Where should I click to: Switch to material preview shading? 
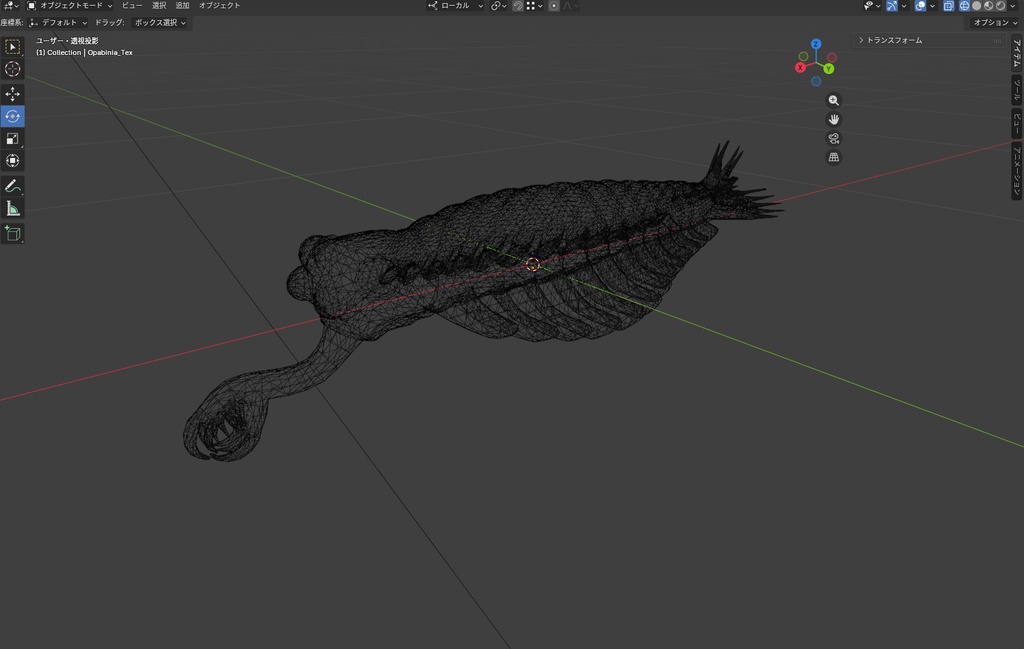tap(989, 6)
